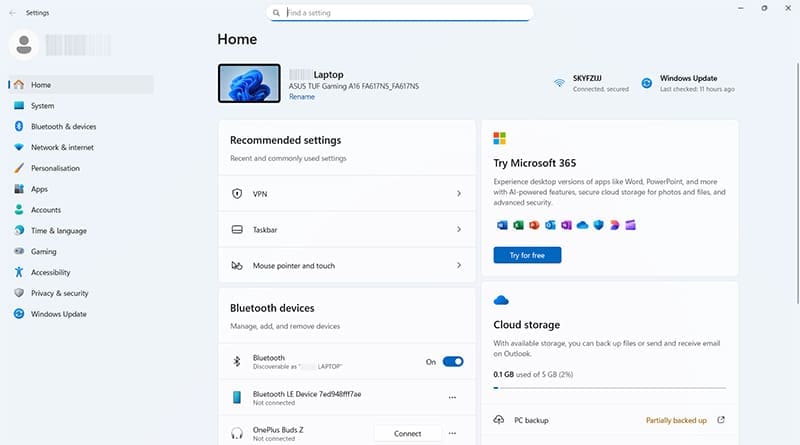This screenshot has height=445, width=800.
Task: Open SKYFZIJJ network status
Action: (592, 83)
